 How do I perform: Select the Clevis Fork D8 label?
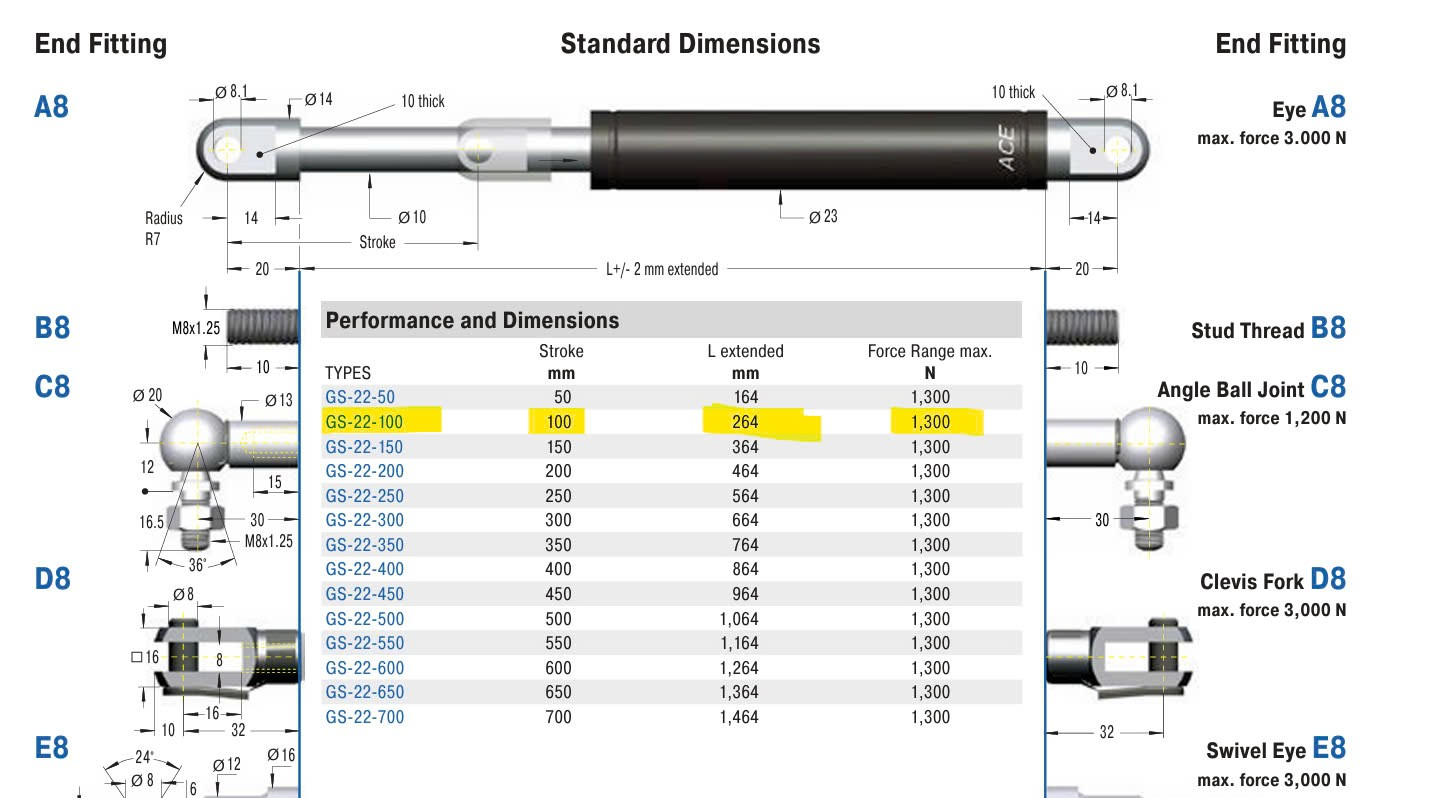1273,580
